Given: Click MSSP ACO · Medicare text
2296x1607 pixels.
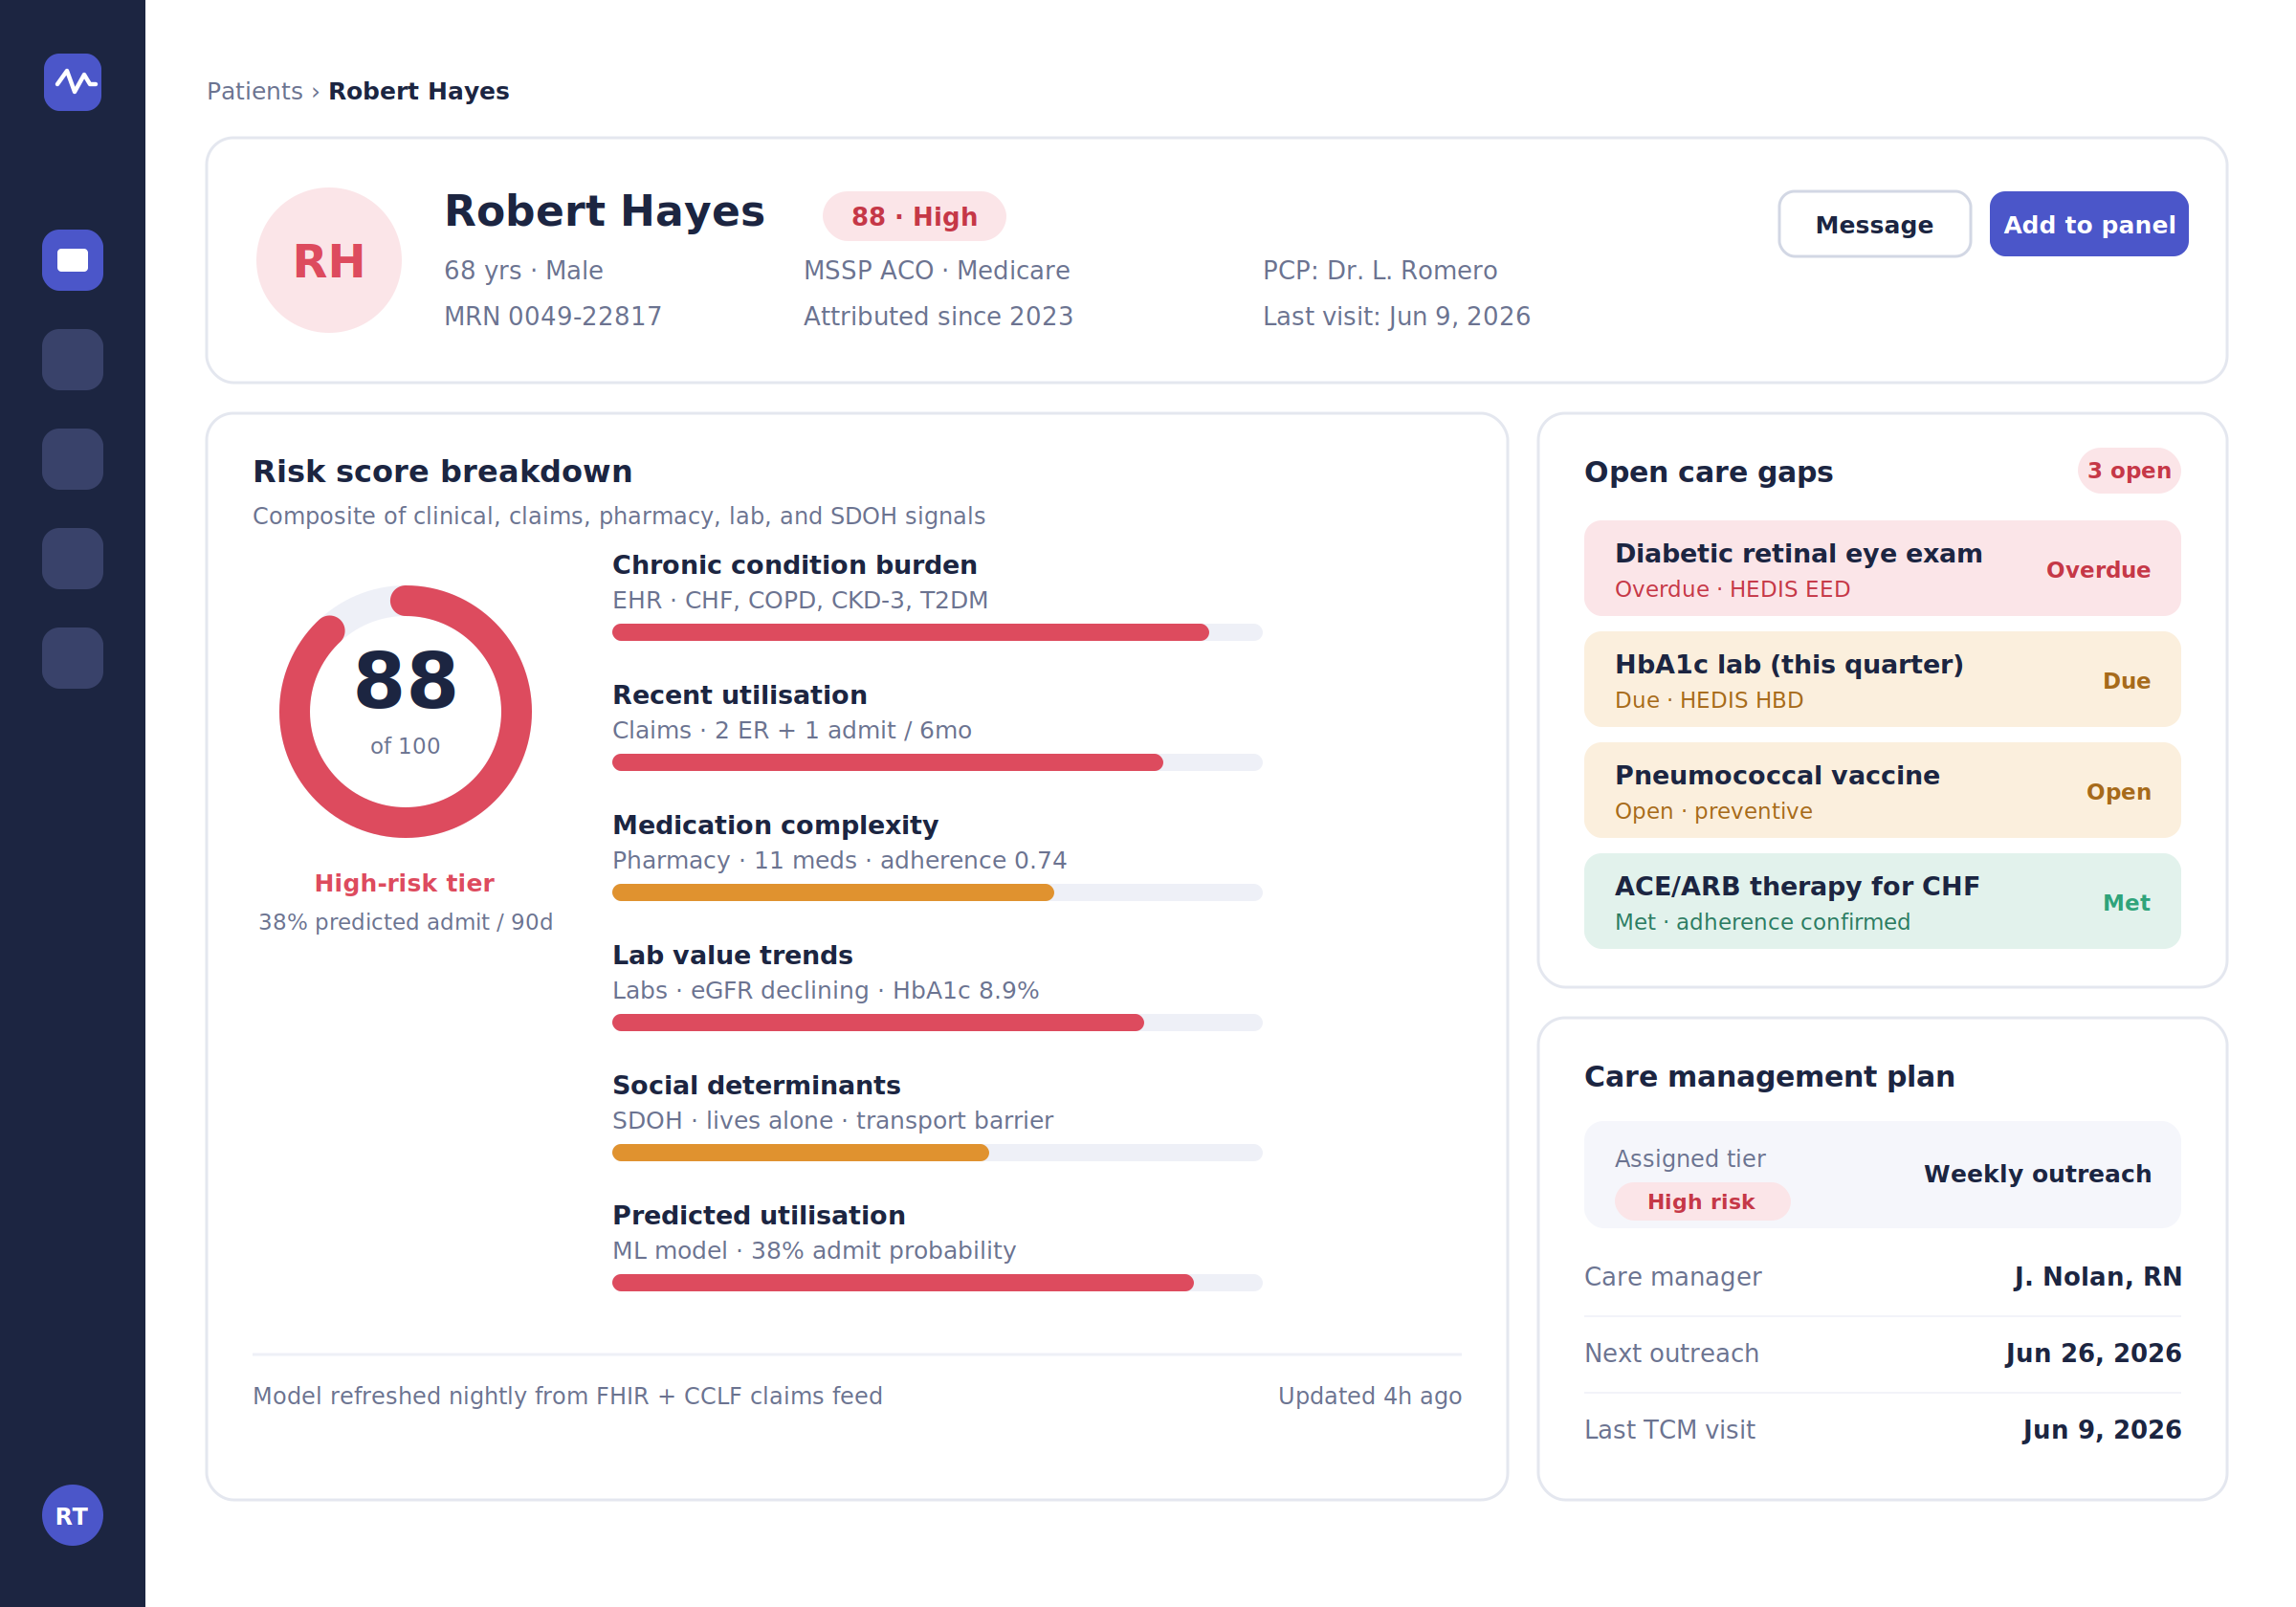Looking at the screenshot, I should 937,270.
